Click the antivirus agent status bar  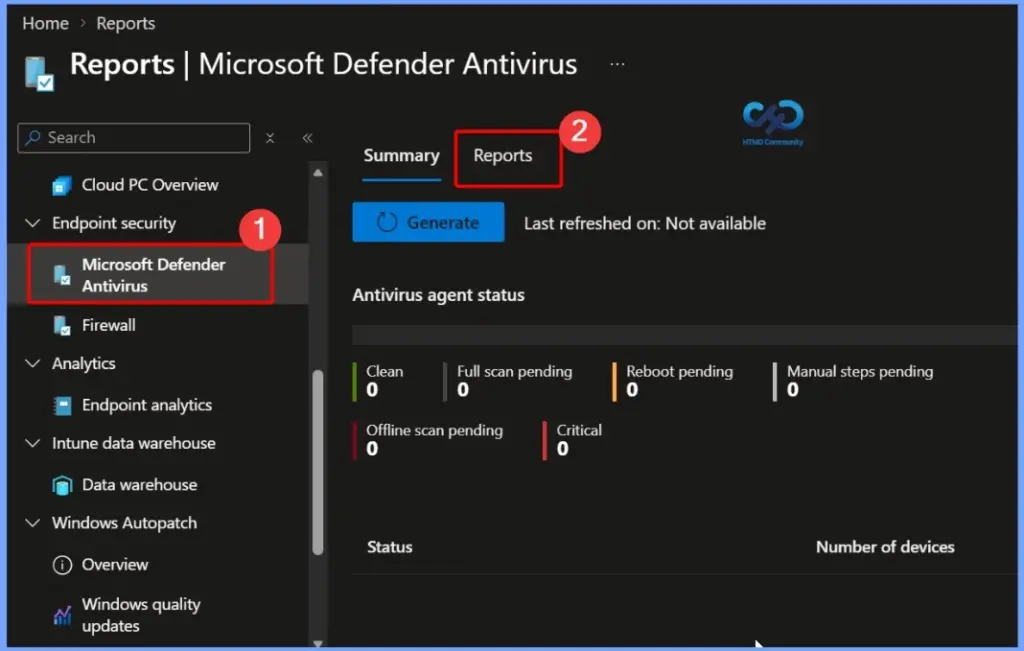pos(684,335)
